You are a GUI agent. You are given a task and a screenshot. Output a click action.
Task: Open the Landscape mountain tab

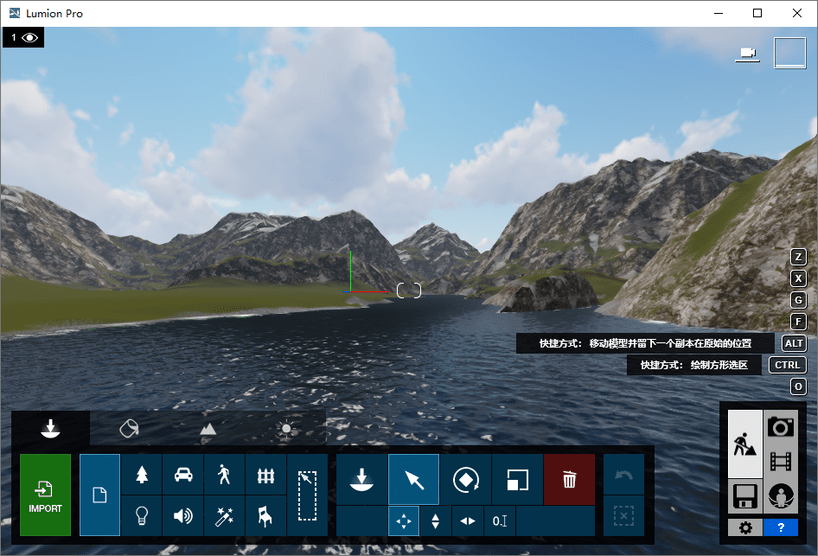(207, 428)
